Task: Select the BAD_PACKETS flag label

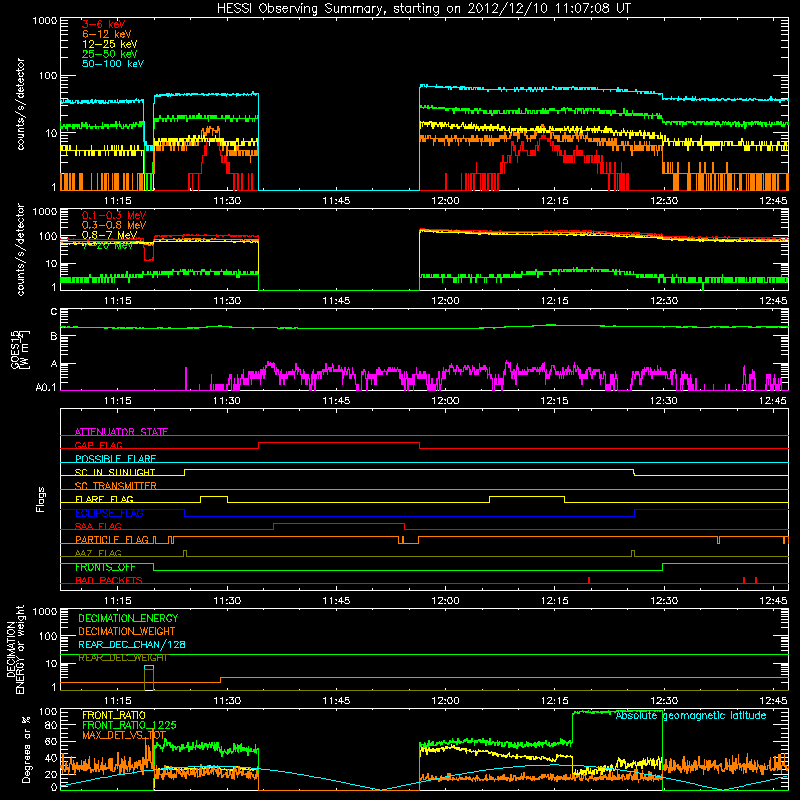Action: (x=109, y=580)
